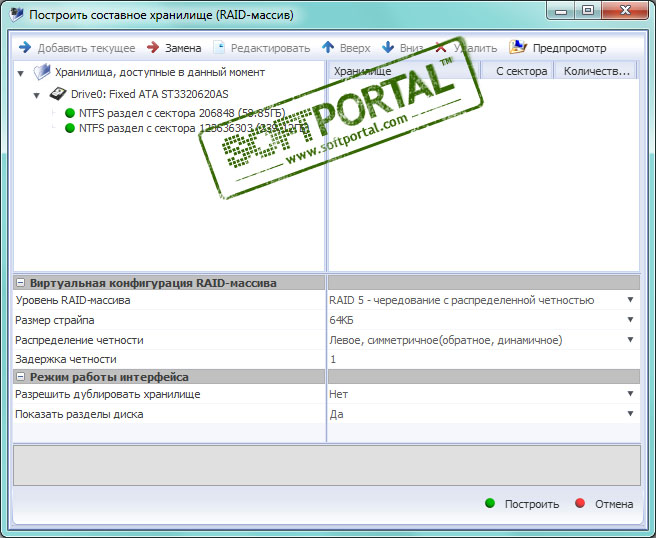Click the Предпросмотр toolbar button
This screenshot has width=656, height=538.
pos(558,48)
